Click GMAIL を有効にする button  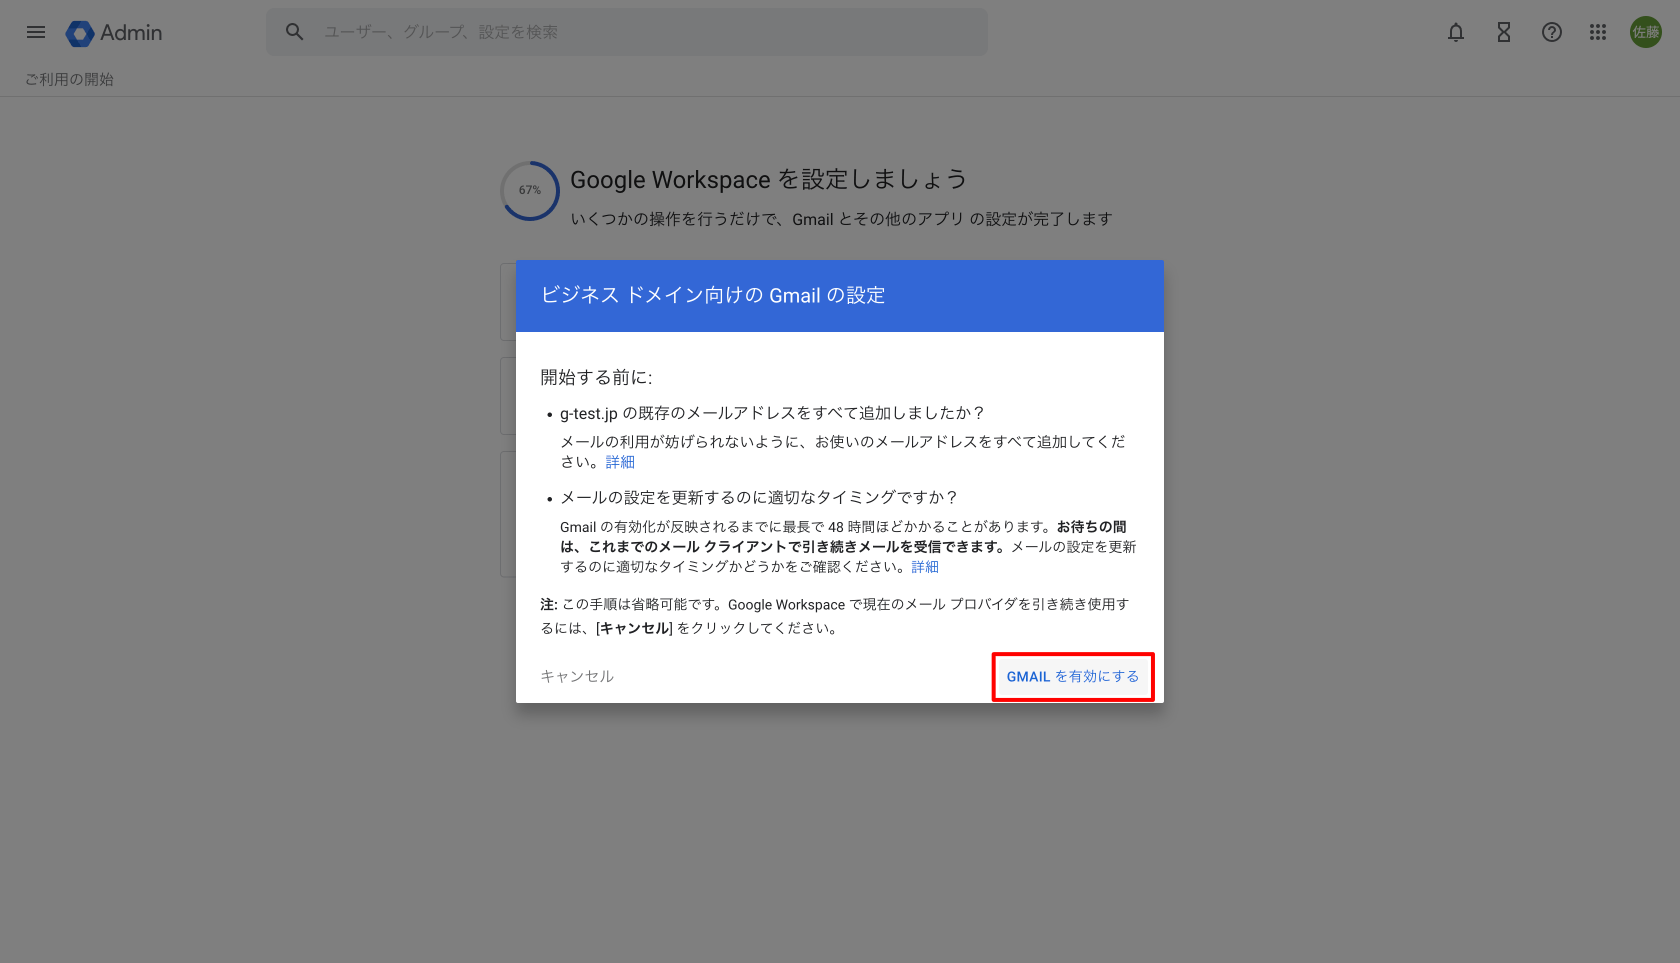1073,677
